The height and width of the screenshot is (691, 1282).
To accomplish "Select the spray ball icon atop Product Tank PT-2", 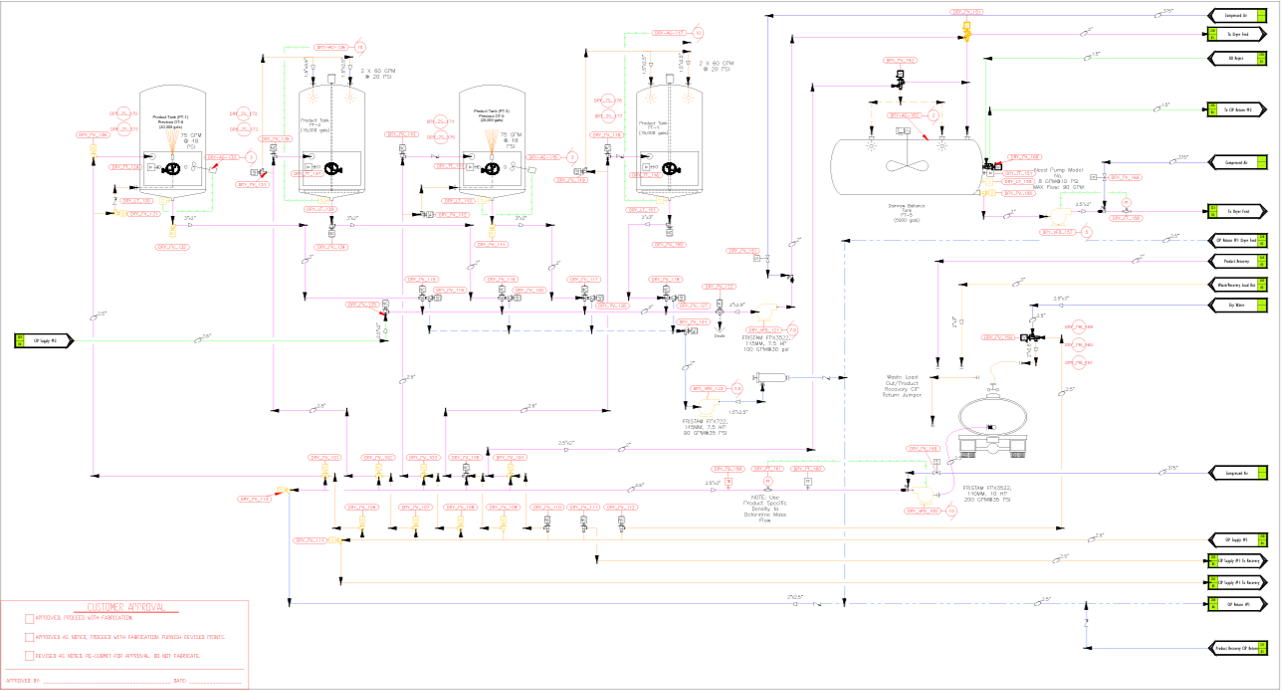I will click(x=313, y=98).
